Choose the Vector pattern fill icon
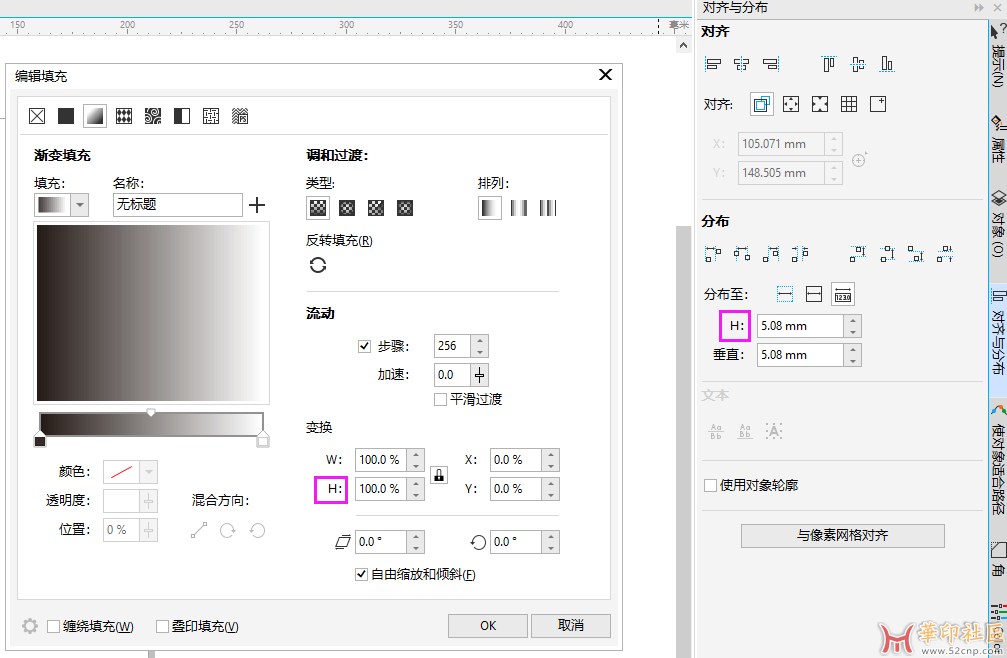Viewport: 1007px width, 658px height. (x=124, y=116)
